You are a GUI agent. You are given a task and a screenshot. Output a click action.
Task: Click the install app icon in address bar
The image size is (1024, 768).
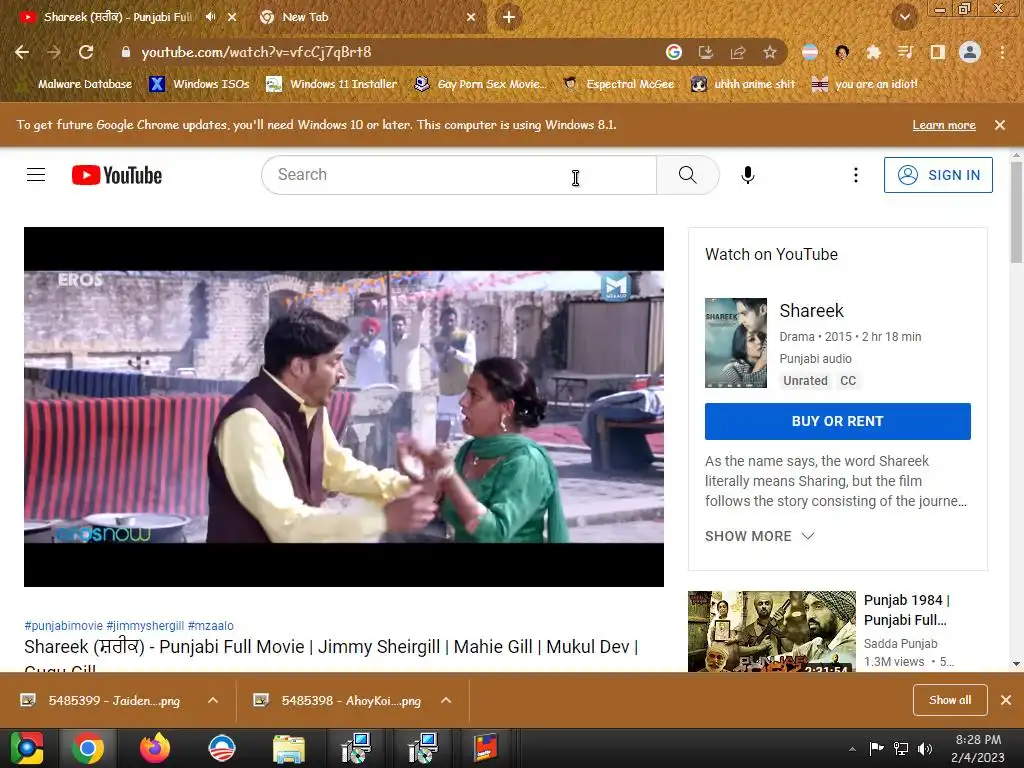click(x=706, y=52)
